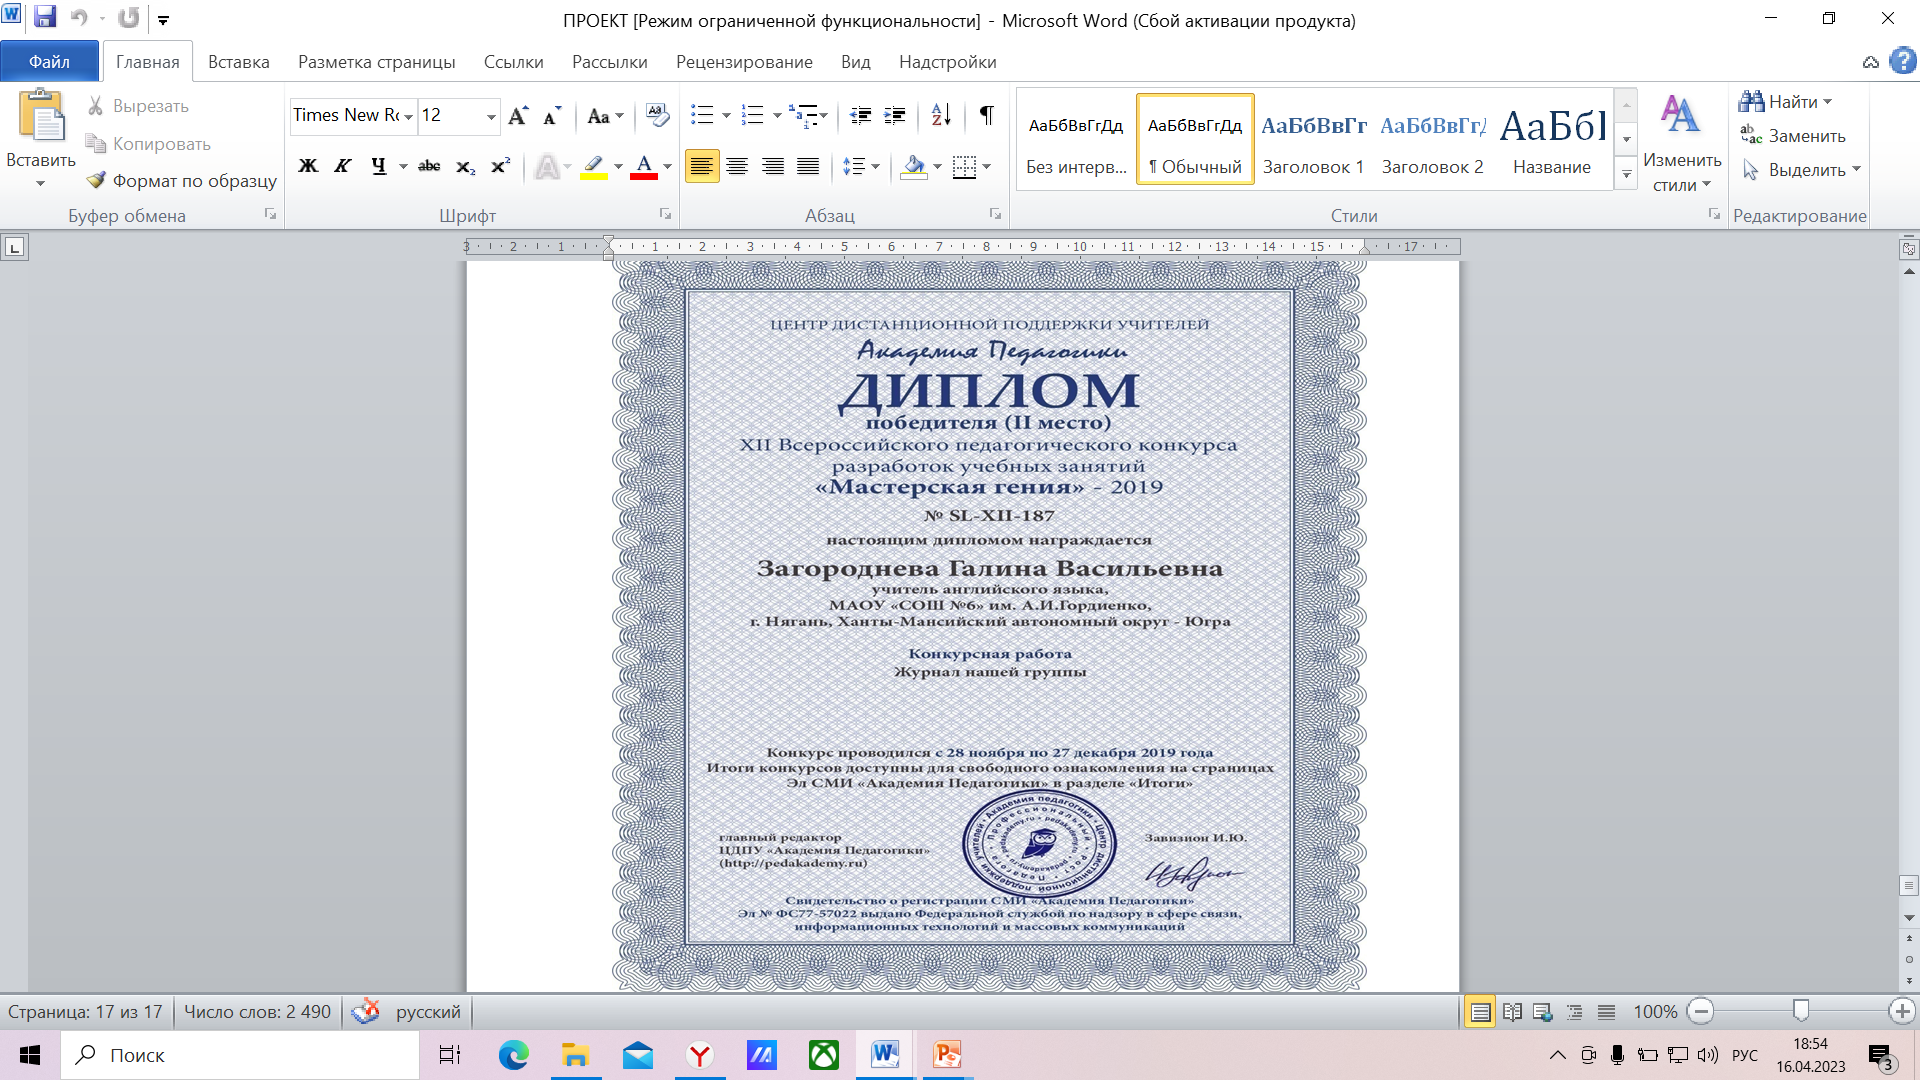Open the font size 12 dropdown

491,117
